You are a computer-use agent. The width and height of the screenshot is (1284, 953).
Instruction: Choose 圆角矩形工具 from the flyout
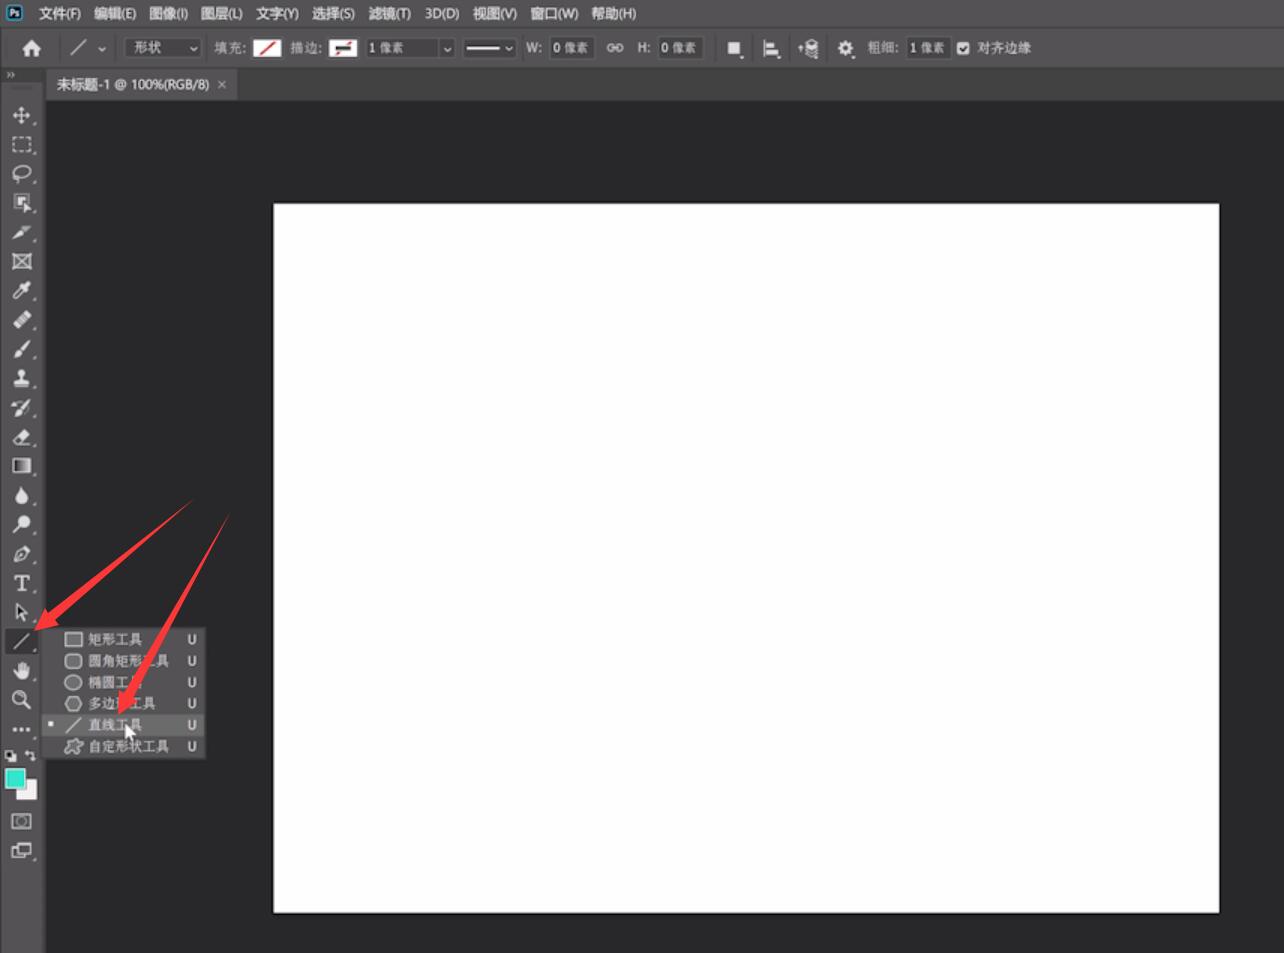[x=124, y=661]
